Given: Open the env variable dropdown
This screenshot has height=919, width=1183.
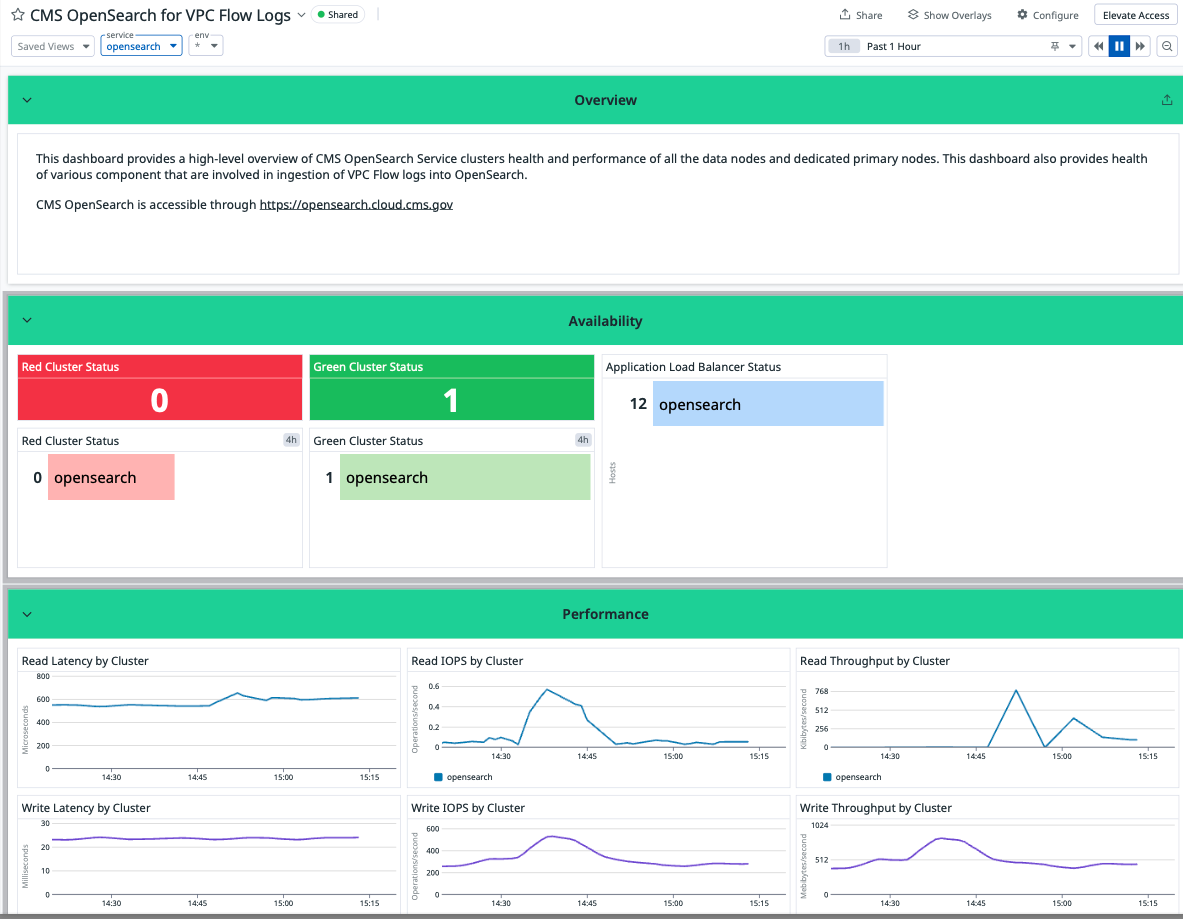Looking at the screenshot, I should [205, 46].
